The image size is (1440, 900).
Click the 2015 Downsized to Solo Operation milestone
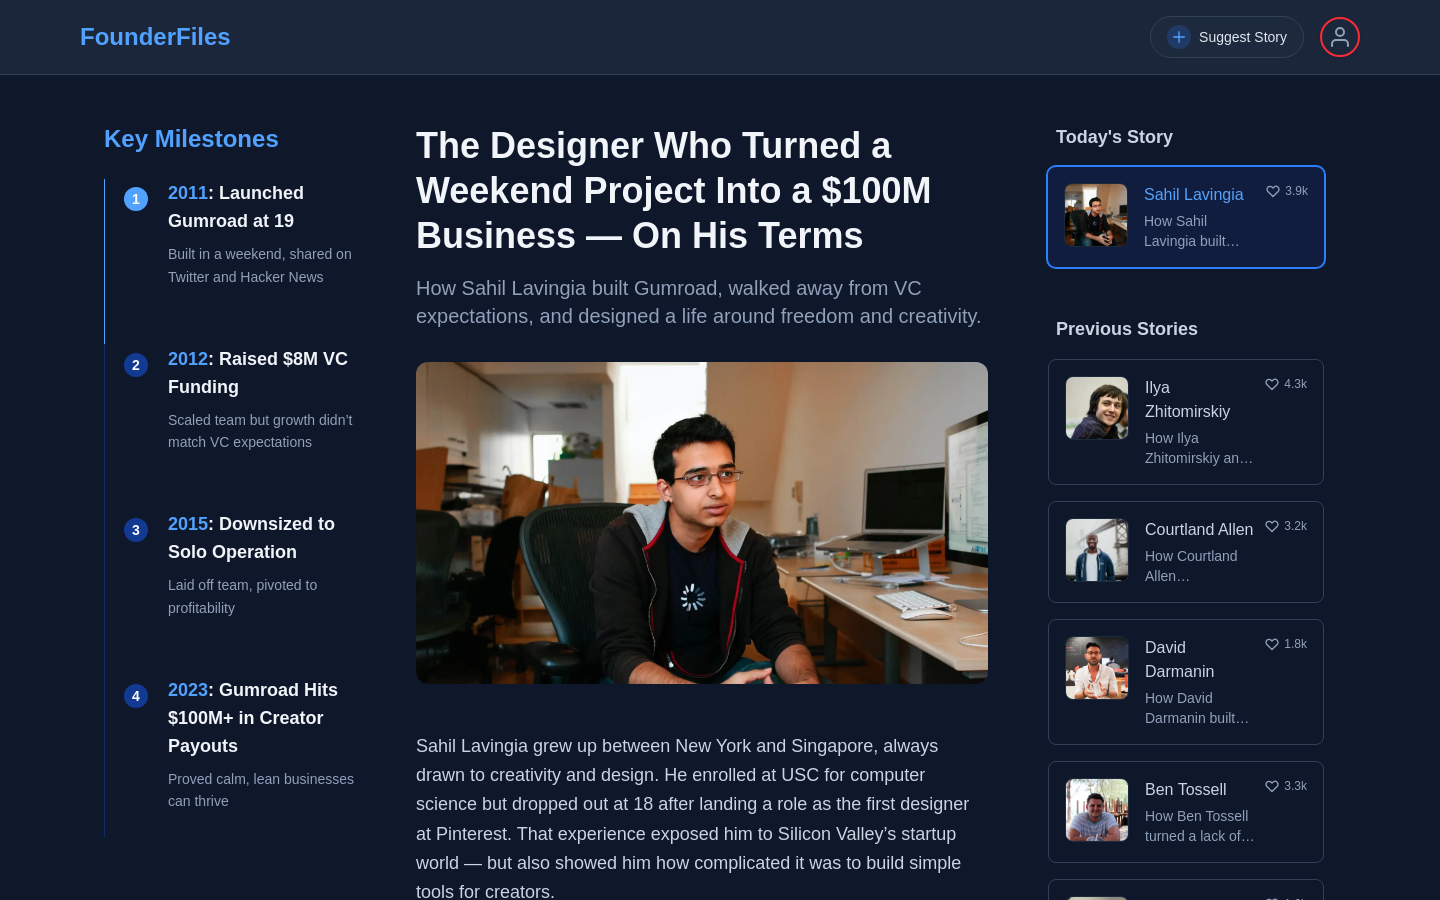coord(251,538)
